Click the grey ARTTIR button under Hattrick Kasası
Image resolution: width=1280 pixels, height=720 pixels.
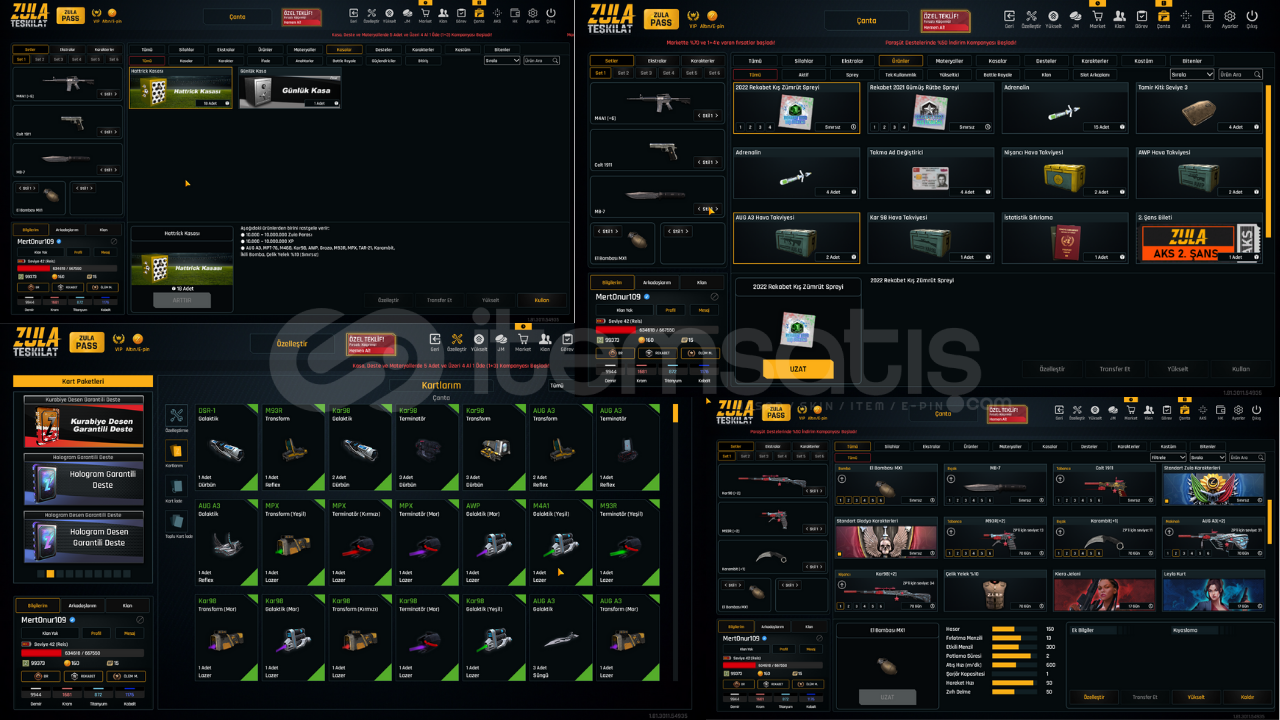tap(181, 299)
